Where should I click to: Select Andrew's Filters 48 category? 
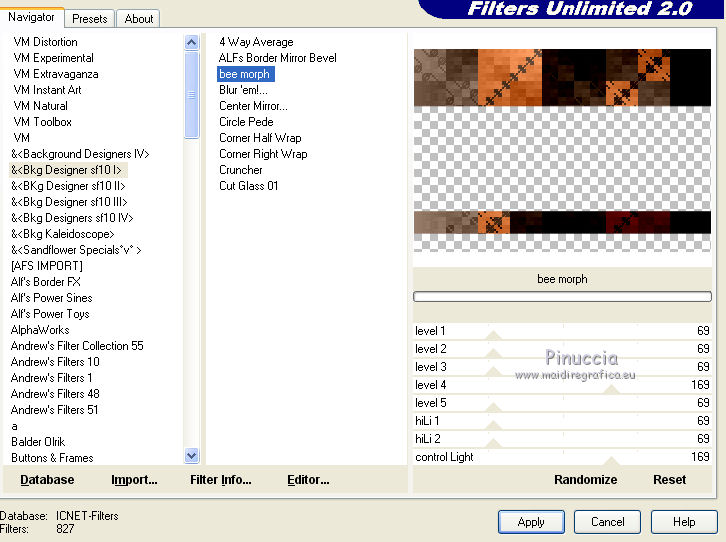click(55, 394)
